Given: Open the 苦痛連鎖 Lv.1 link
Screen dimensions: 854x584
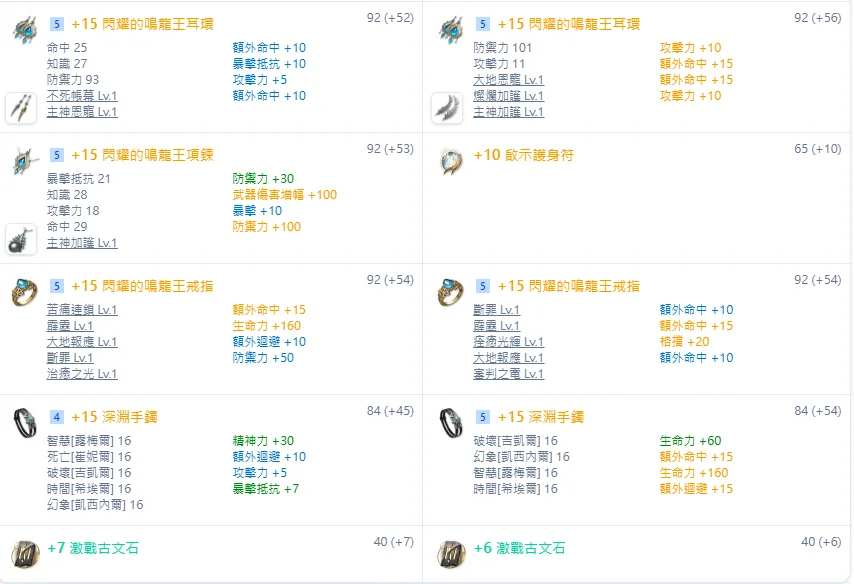Looking at the screenshot, I should 82,310.
